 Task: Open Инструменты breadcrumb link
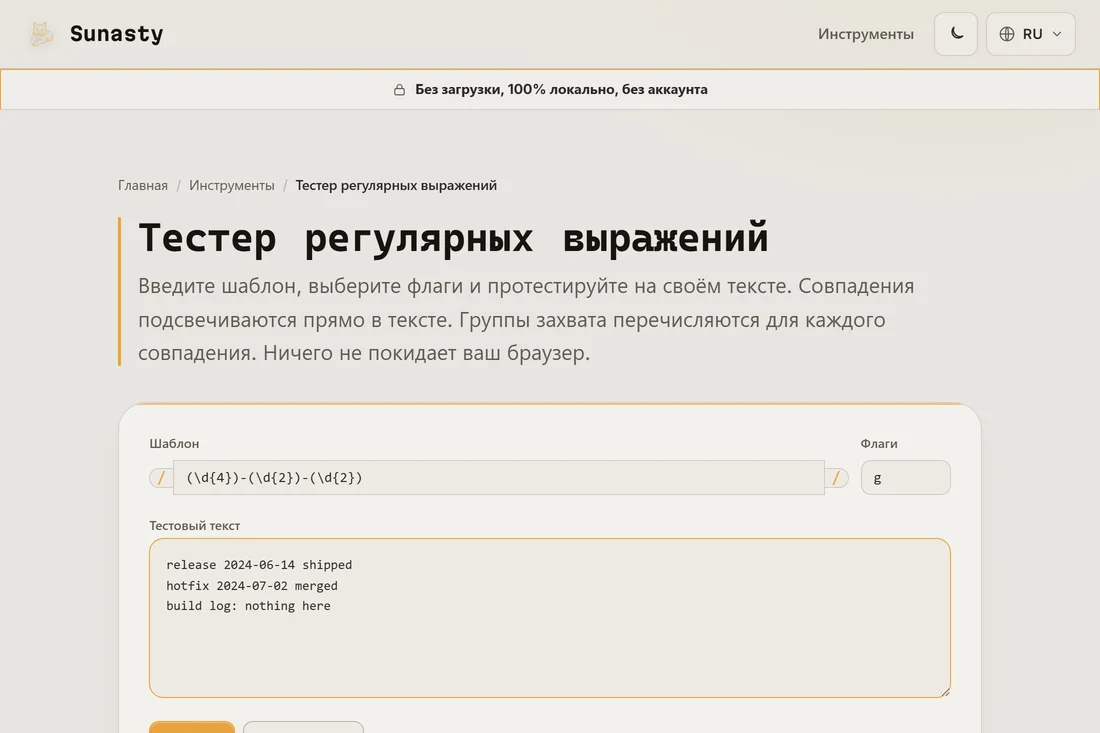pos(232,185)
